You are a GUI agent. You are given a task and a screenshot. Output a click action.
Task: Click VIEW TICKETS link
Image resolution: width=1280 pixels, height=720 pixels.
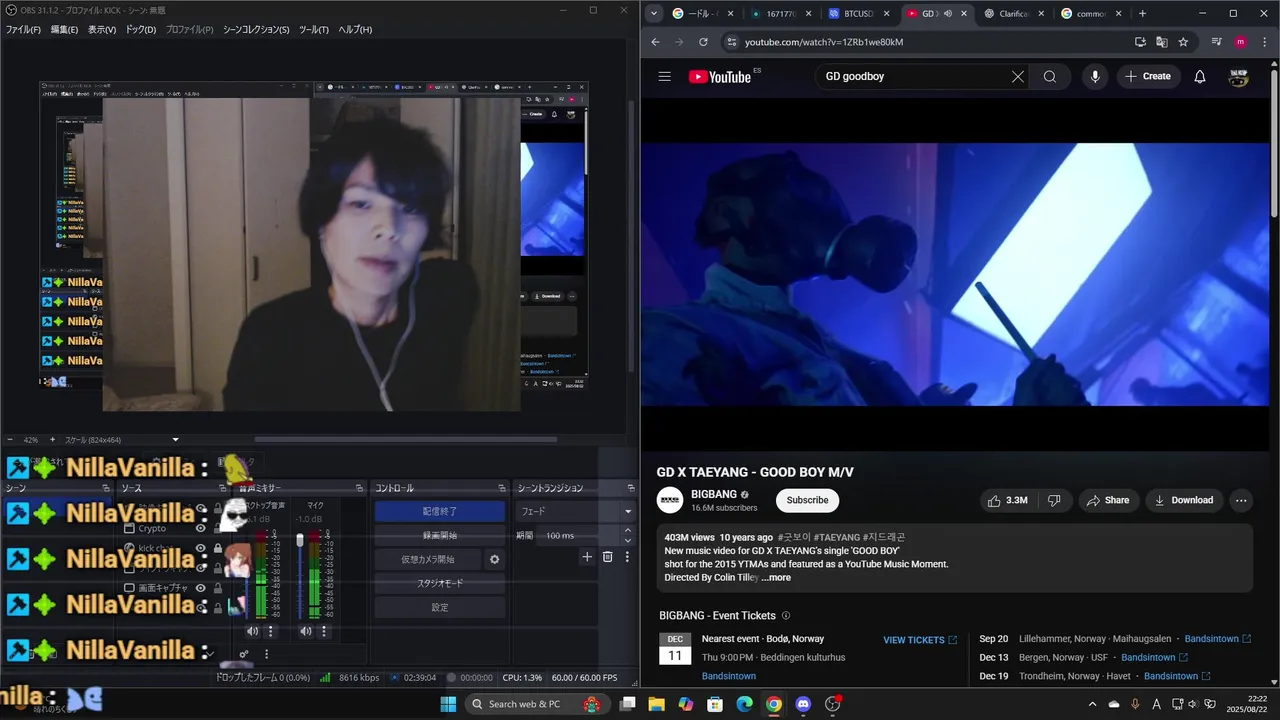tap(920, 640)
